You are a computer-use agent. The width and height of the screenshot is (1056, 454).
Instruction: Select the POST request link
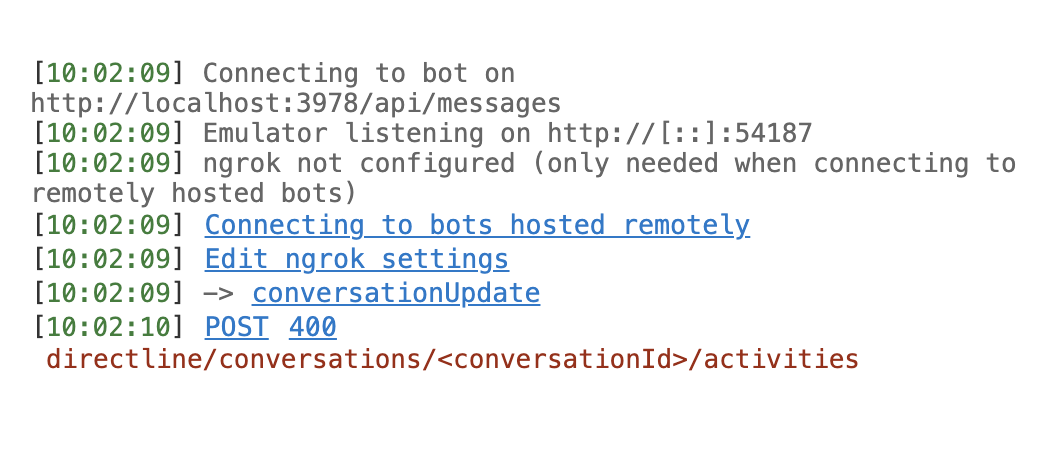[x=236, y=327]
